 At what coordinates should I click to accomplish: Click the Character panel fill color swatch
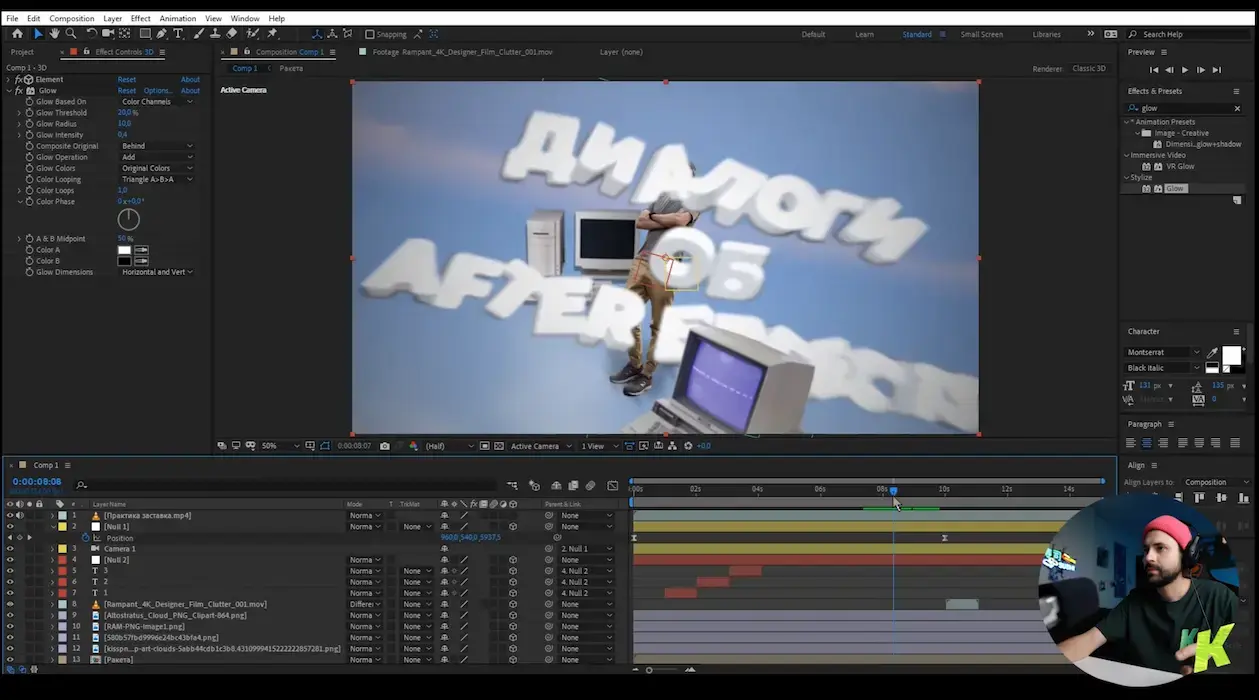coord(1231,356)
